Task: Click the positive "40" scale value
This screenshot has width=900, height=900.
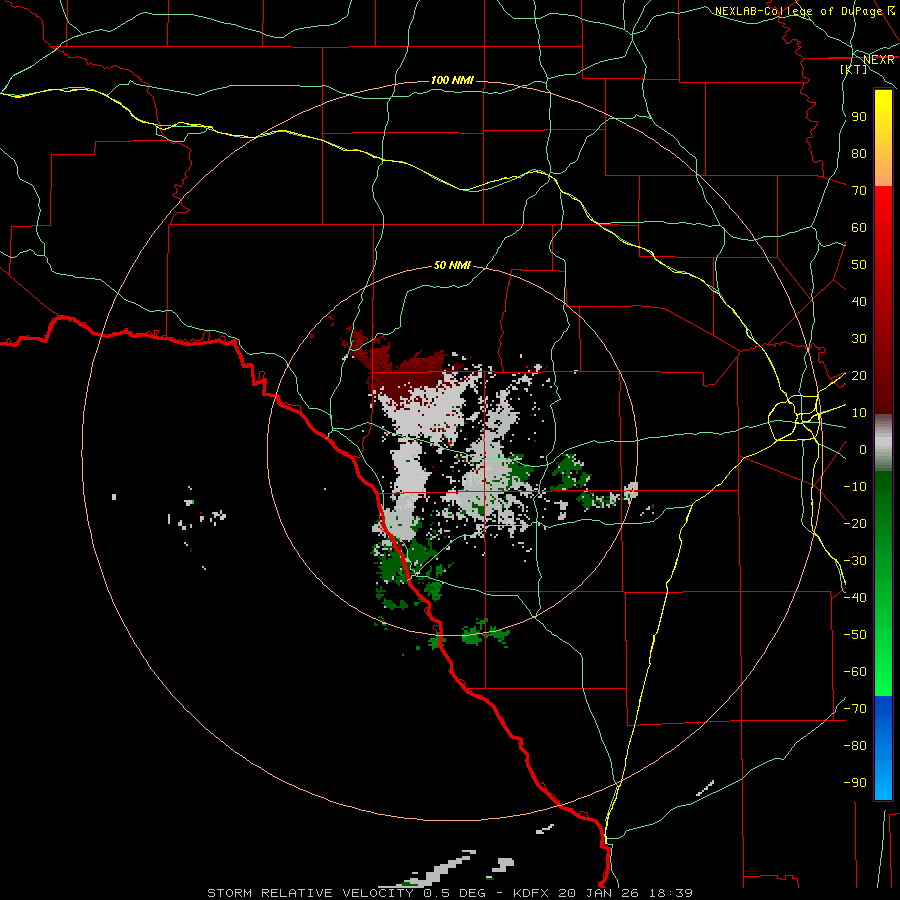Action: [x=859, y=302]
